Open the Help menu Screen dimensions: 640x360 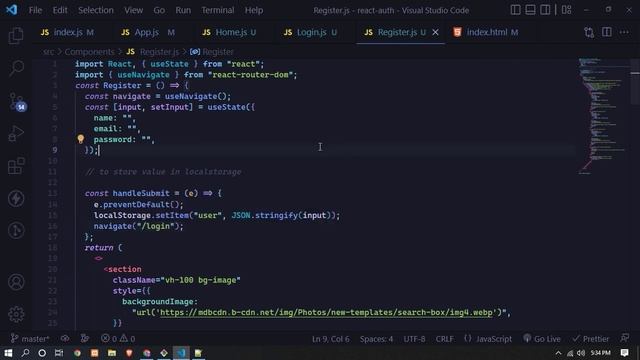254,10
